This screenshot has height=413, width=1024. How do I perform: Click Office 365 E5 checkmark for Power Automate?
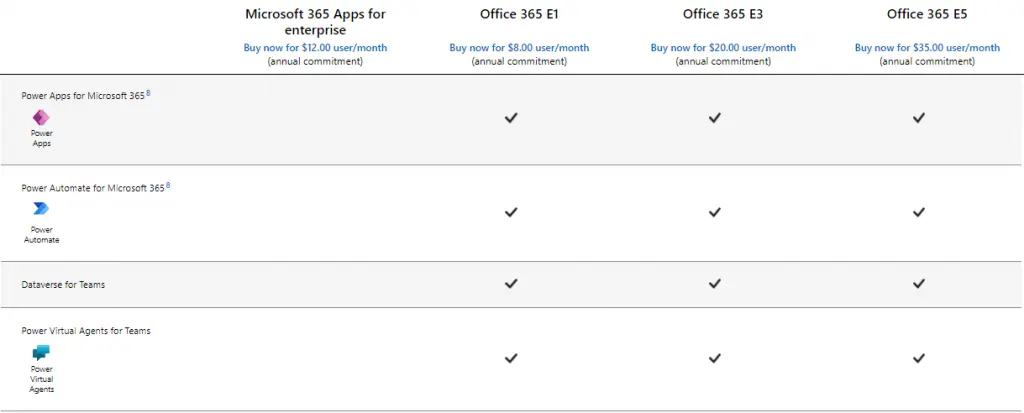[919, 212]
